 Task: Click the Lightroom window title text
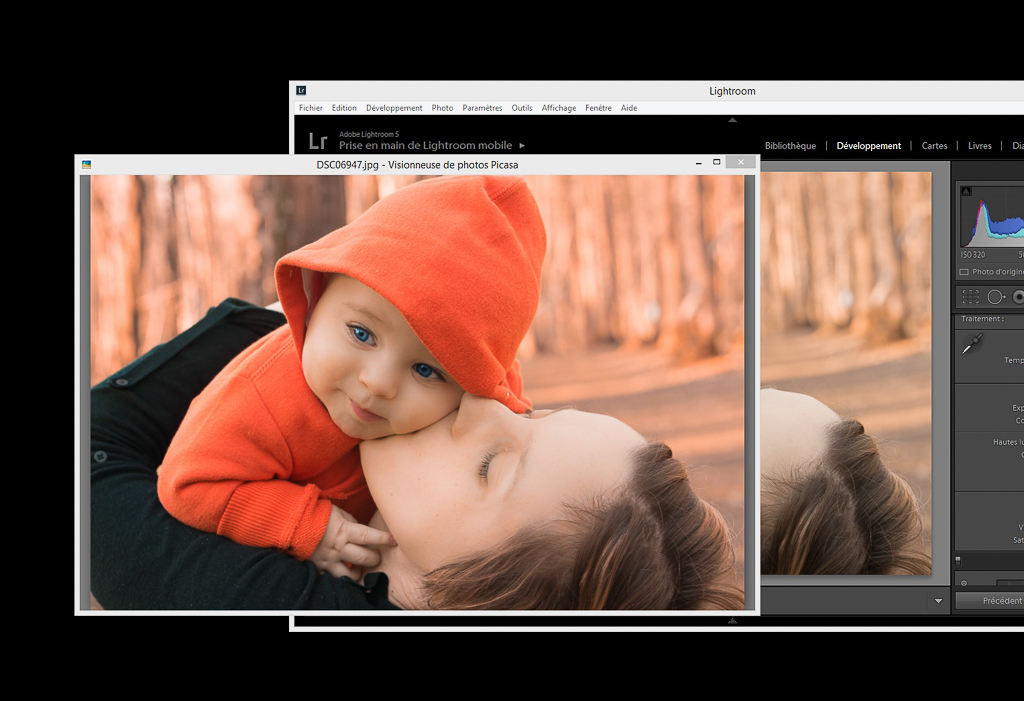pos(732,91)
